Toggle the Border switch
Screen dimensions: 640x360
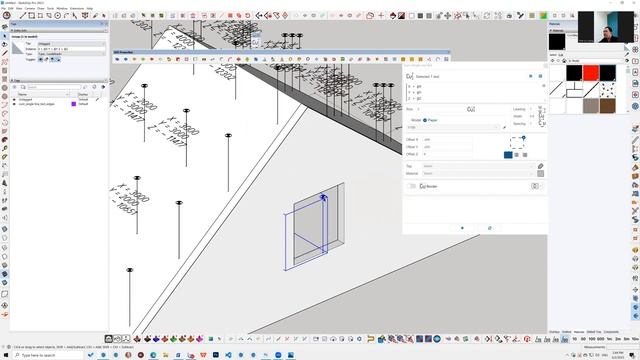coord(411,186)
